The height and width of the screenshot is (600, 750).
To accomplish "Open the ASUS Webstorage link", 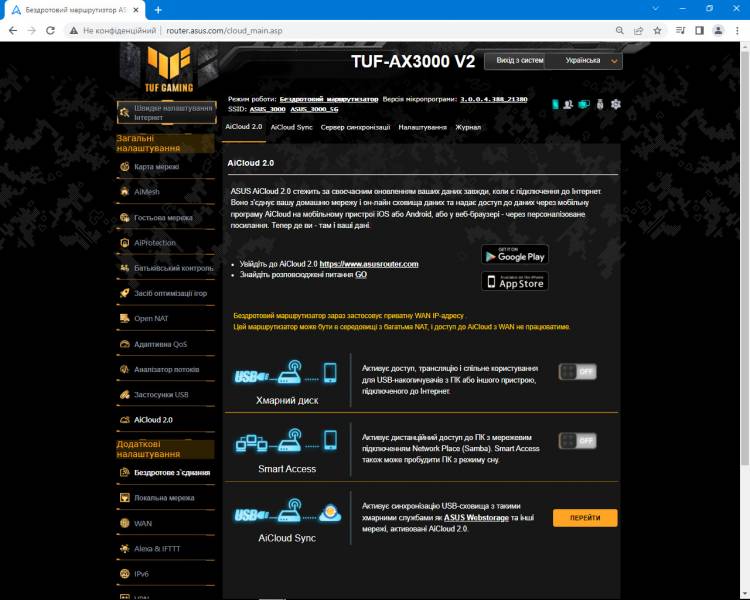I will pyautogui.click(x=476, y=518).
